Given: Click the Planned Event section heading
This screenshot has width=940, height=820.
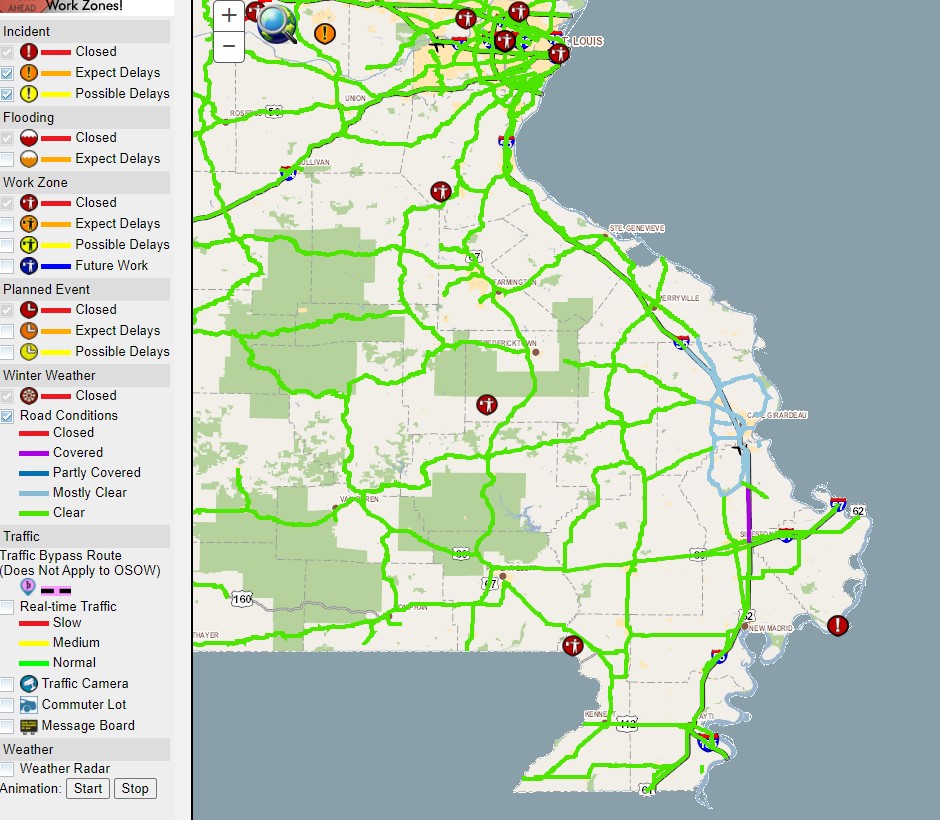Looking at the screenshot, I should coord(46,290).
